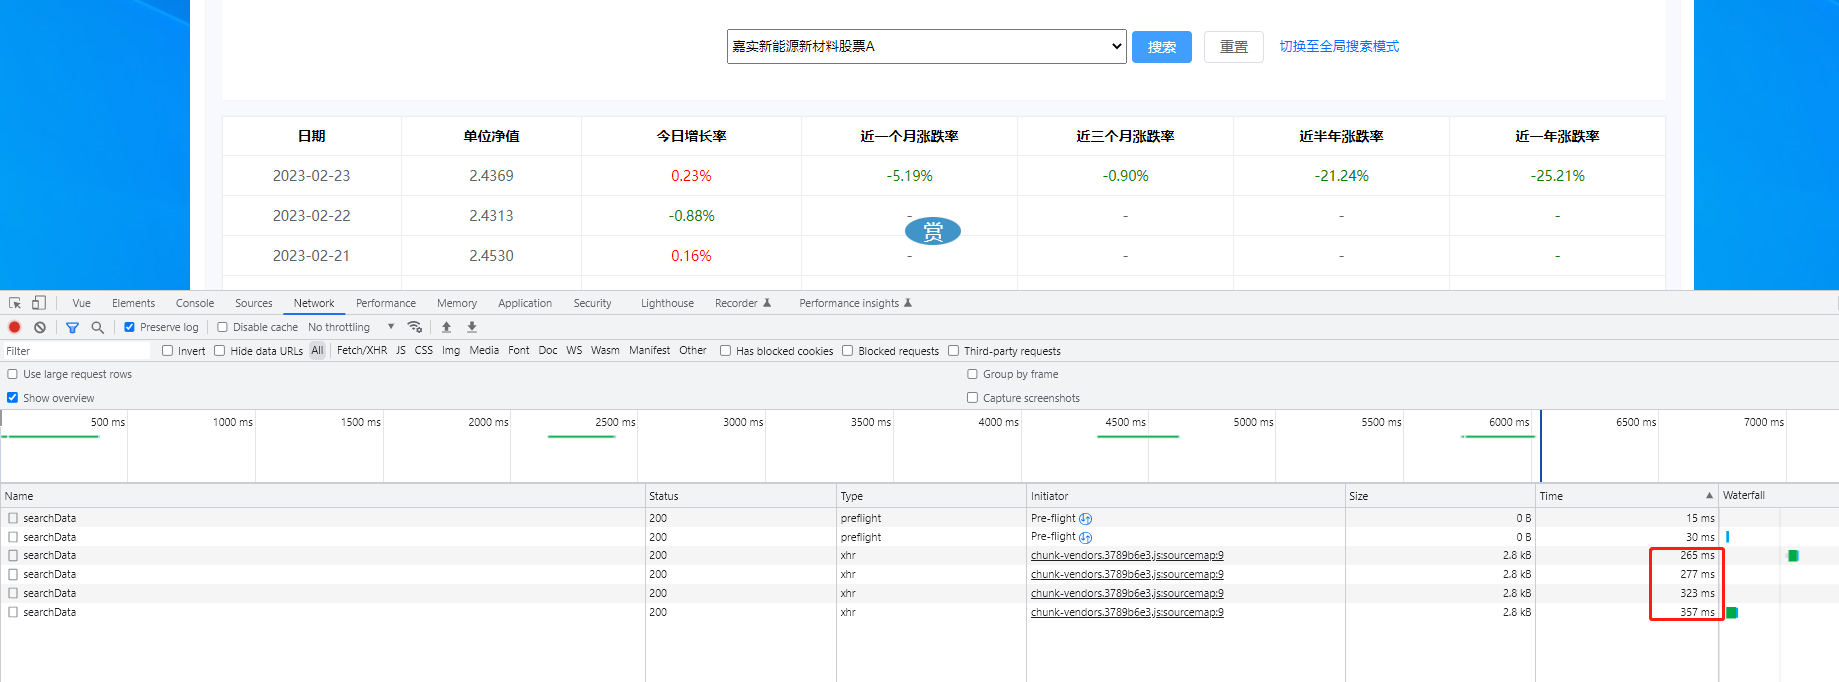Open the Sources tab
This screenshot has width=1839, height=682.
(254, 303)
